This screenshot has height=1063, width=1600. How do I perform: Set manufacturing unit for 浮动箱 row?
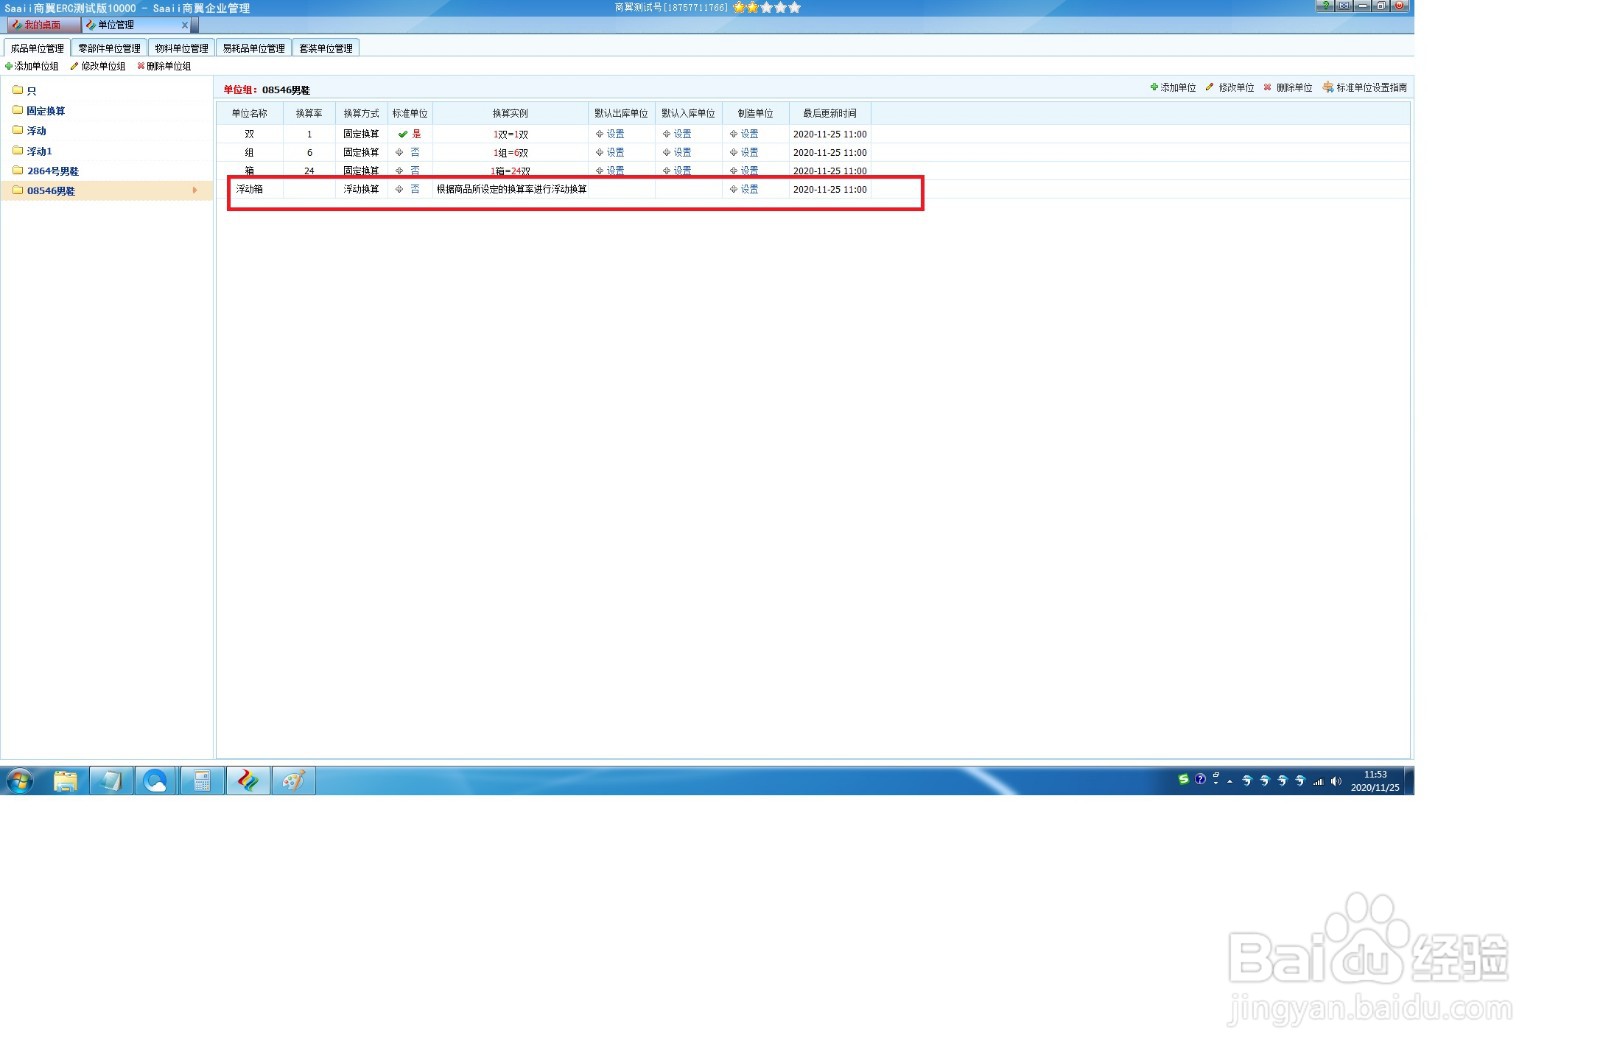pyautogui.click(x=744, y=189)
